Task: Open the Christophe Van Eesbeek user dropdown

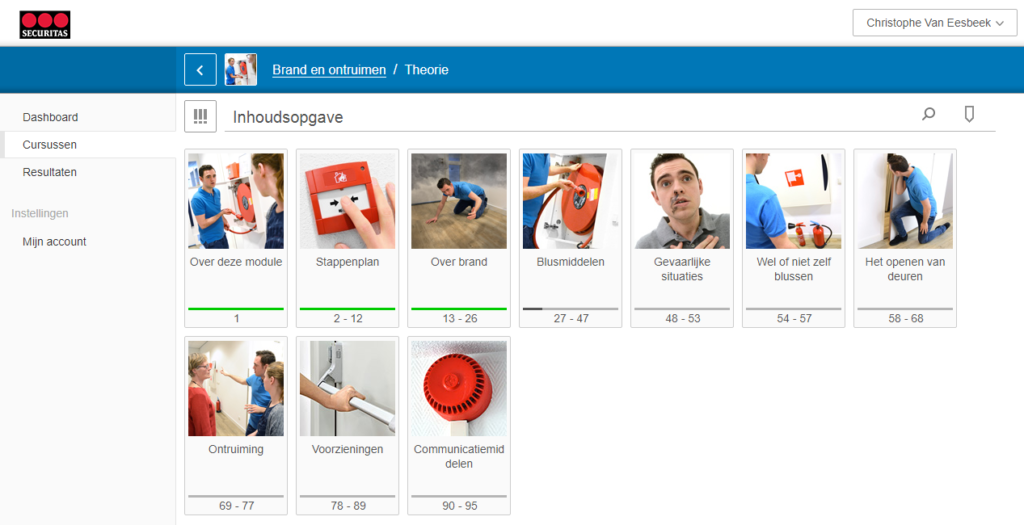Action: pyautogui.click(x=934, y=23)
